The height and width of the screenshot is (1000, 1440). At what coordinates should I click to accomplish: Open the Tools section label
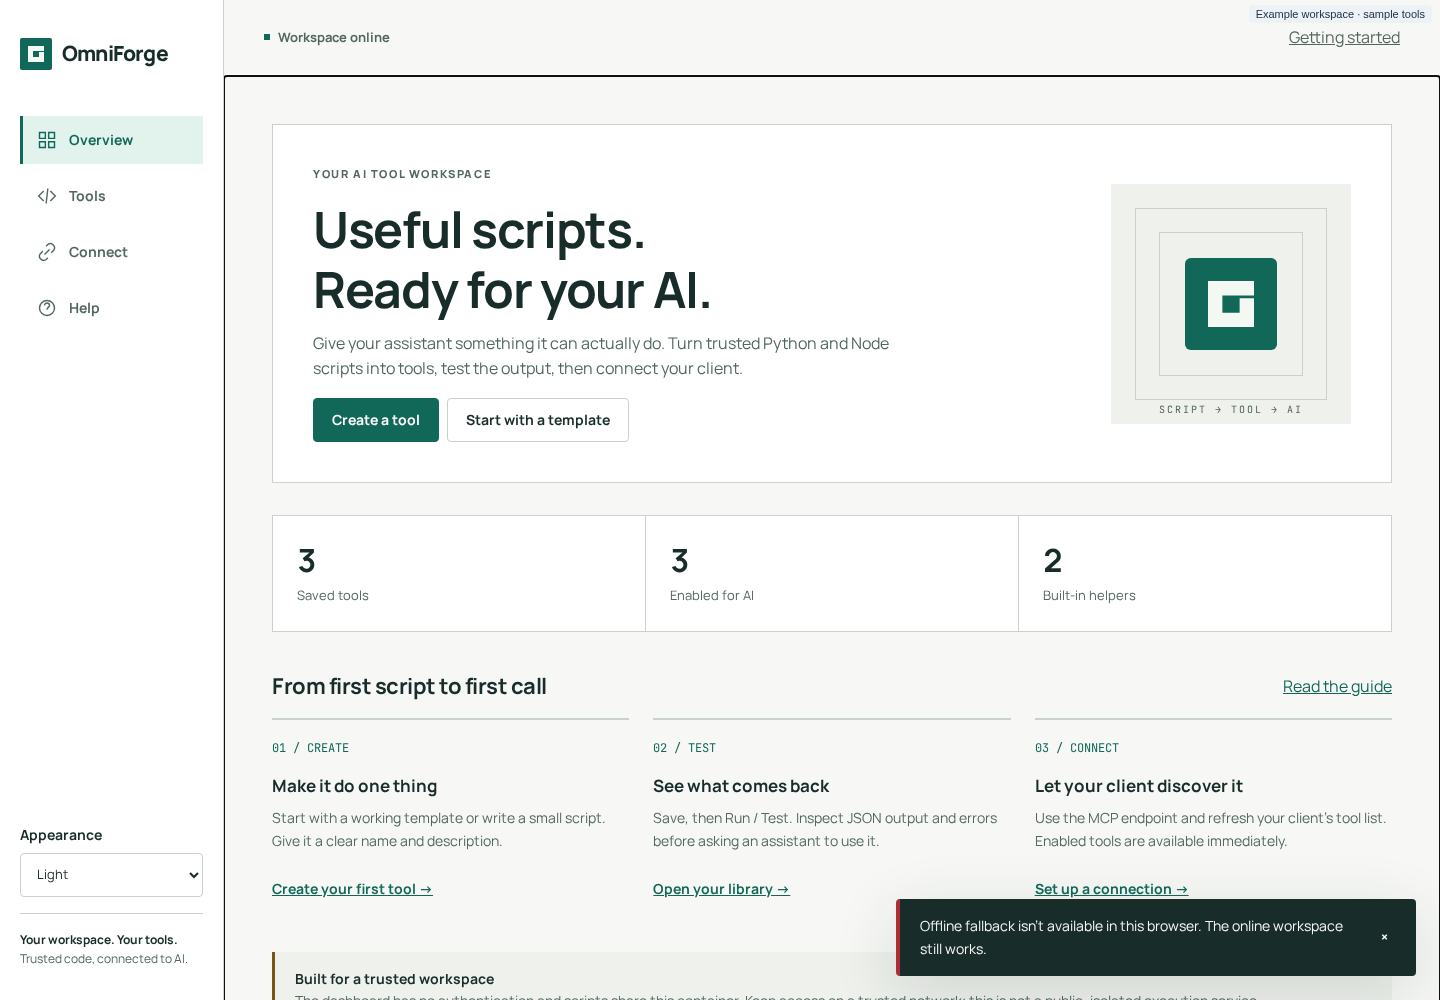(x=87, y=196)
